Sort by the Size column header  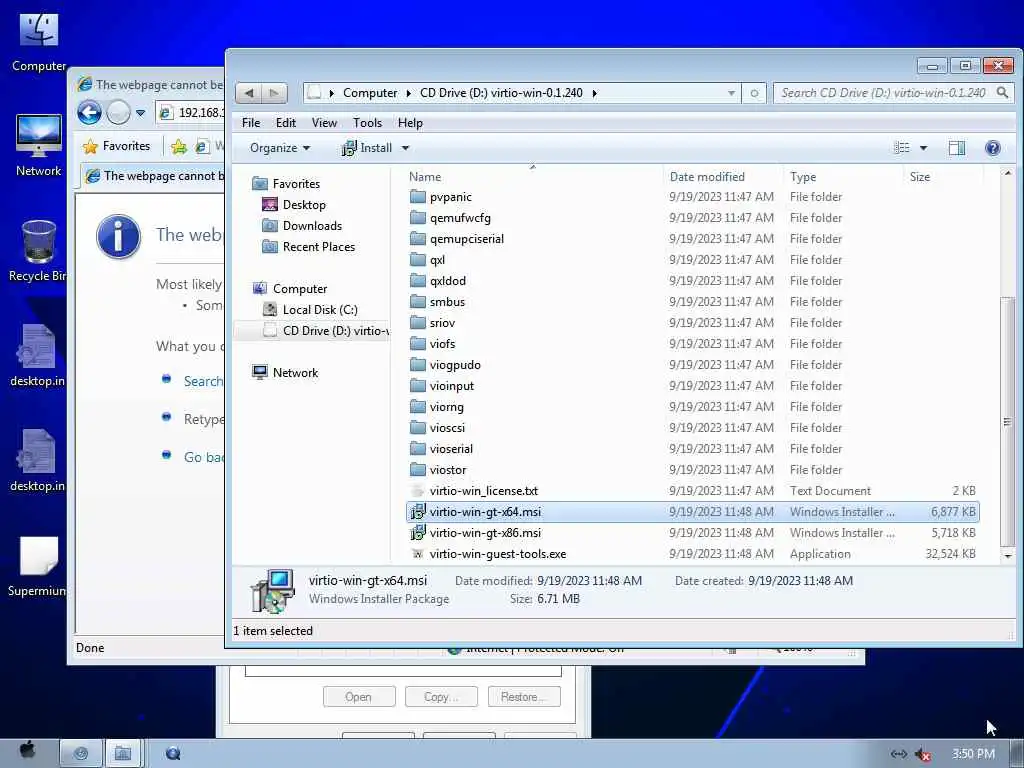click(943, 177)
